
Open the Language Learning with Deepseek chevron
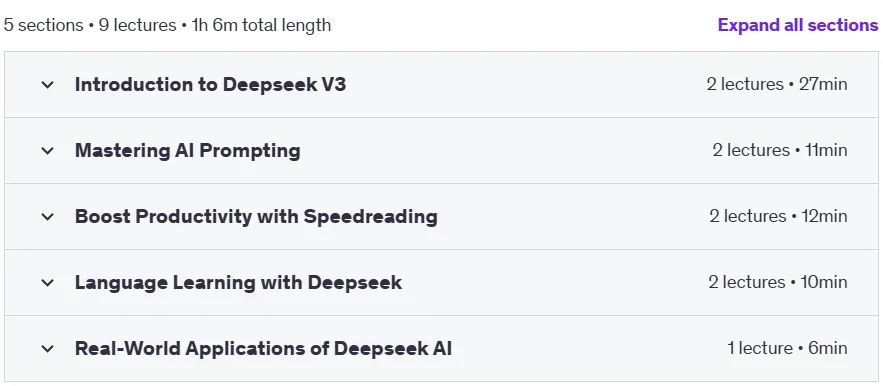point(48,283)
